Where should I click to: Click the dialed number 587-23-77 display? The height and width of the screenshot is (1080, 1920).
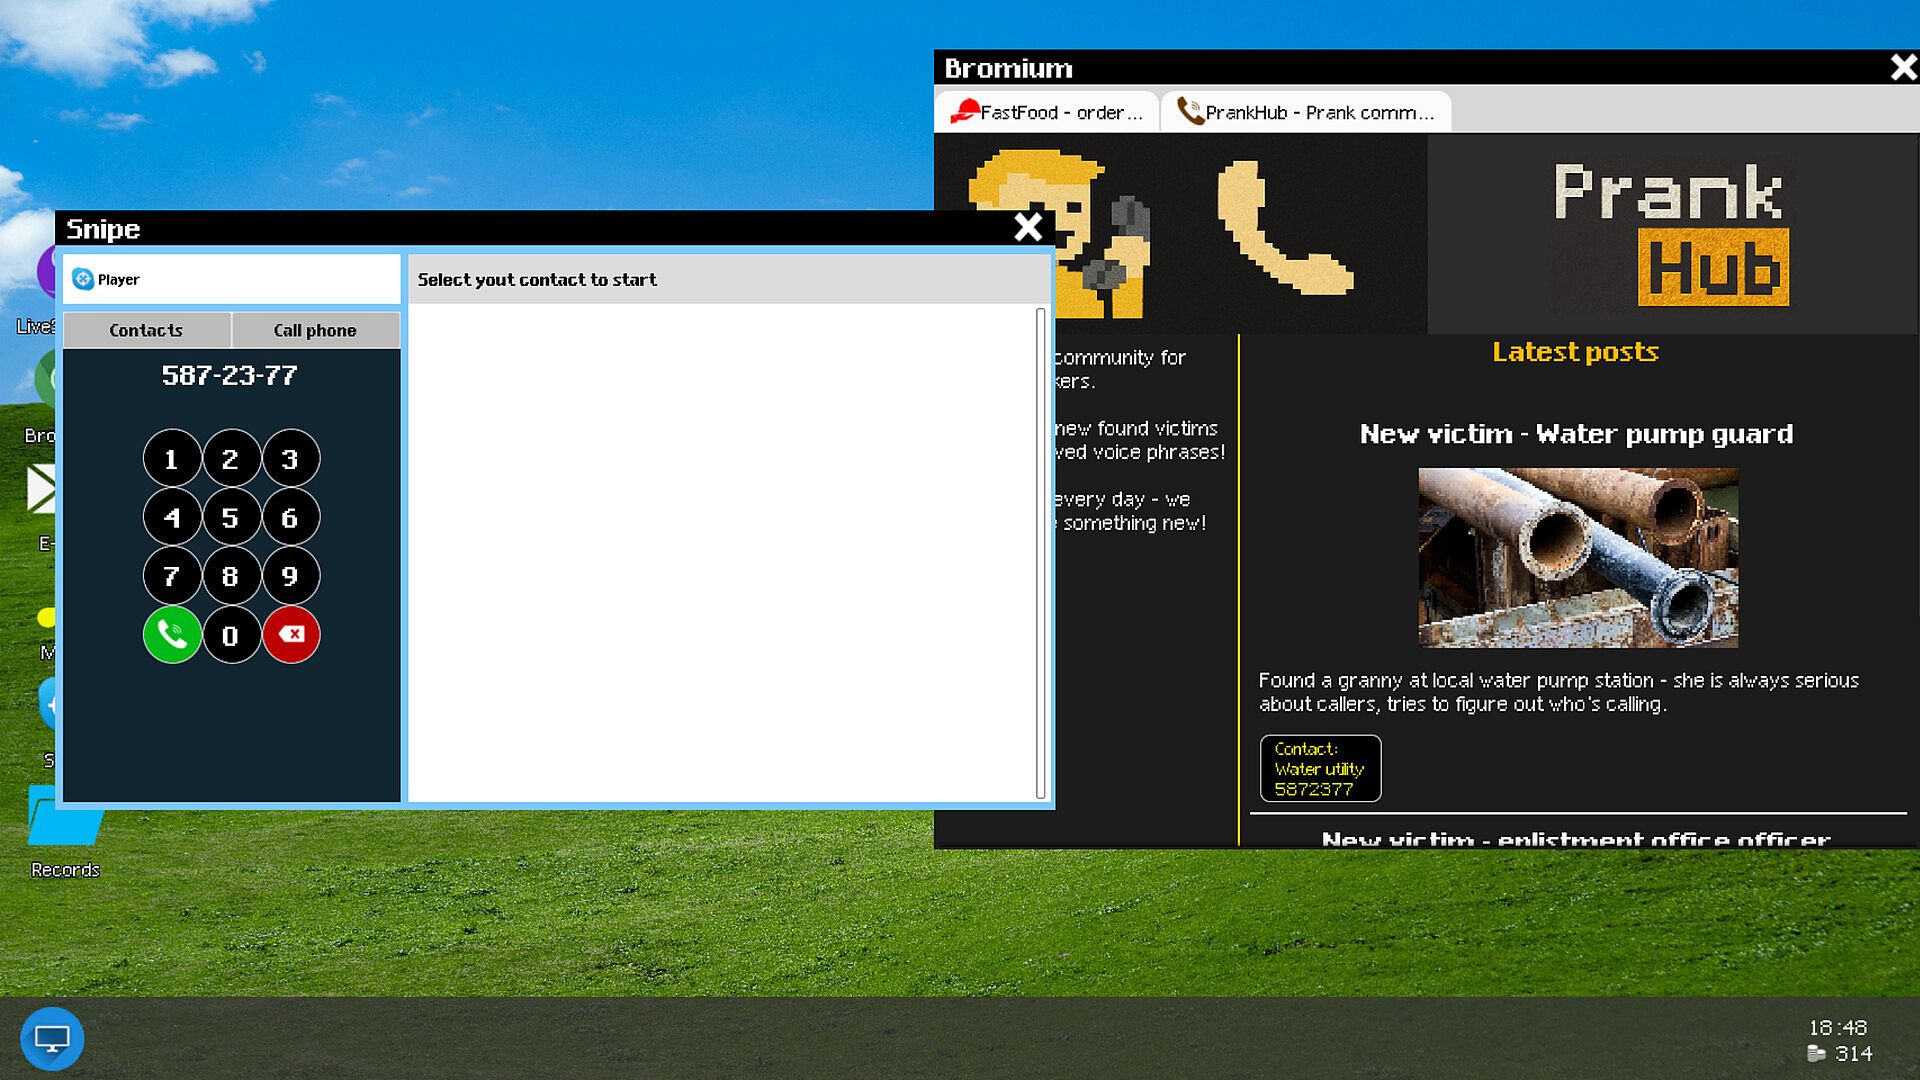pos(230,376)
